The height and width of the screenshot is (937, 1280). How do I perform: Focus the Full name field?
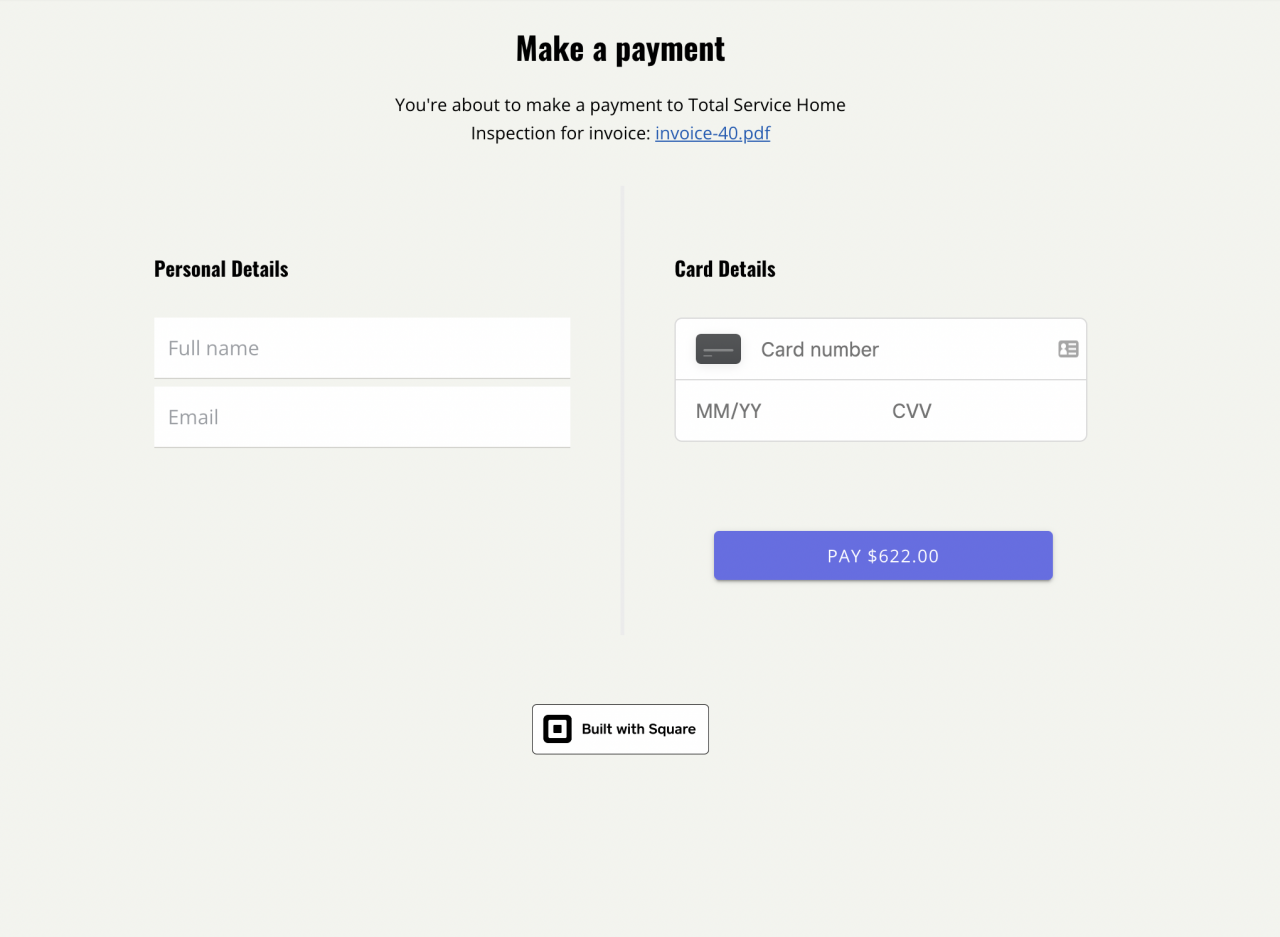coord(362,348)
